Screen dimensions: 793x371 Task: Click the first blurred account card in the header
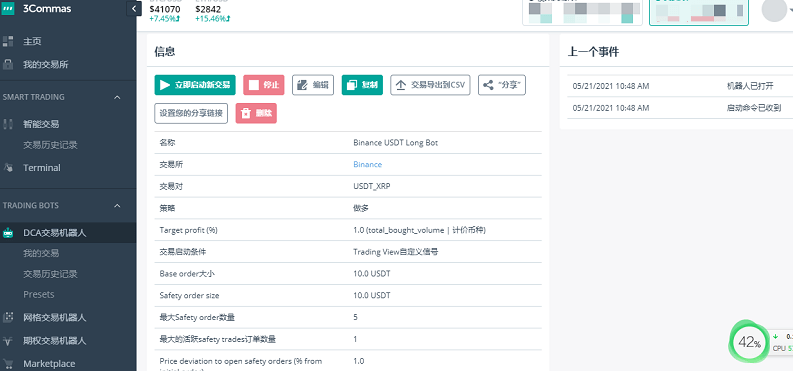coord(582,12)
